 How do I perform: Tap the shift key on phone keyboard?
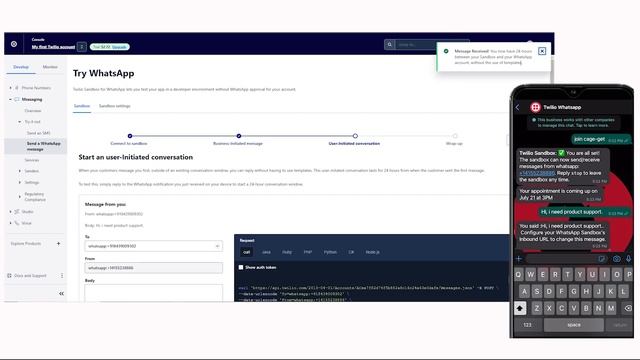pyautogui.click(x=520, y=308)
